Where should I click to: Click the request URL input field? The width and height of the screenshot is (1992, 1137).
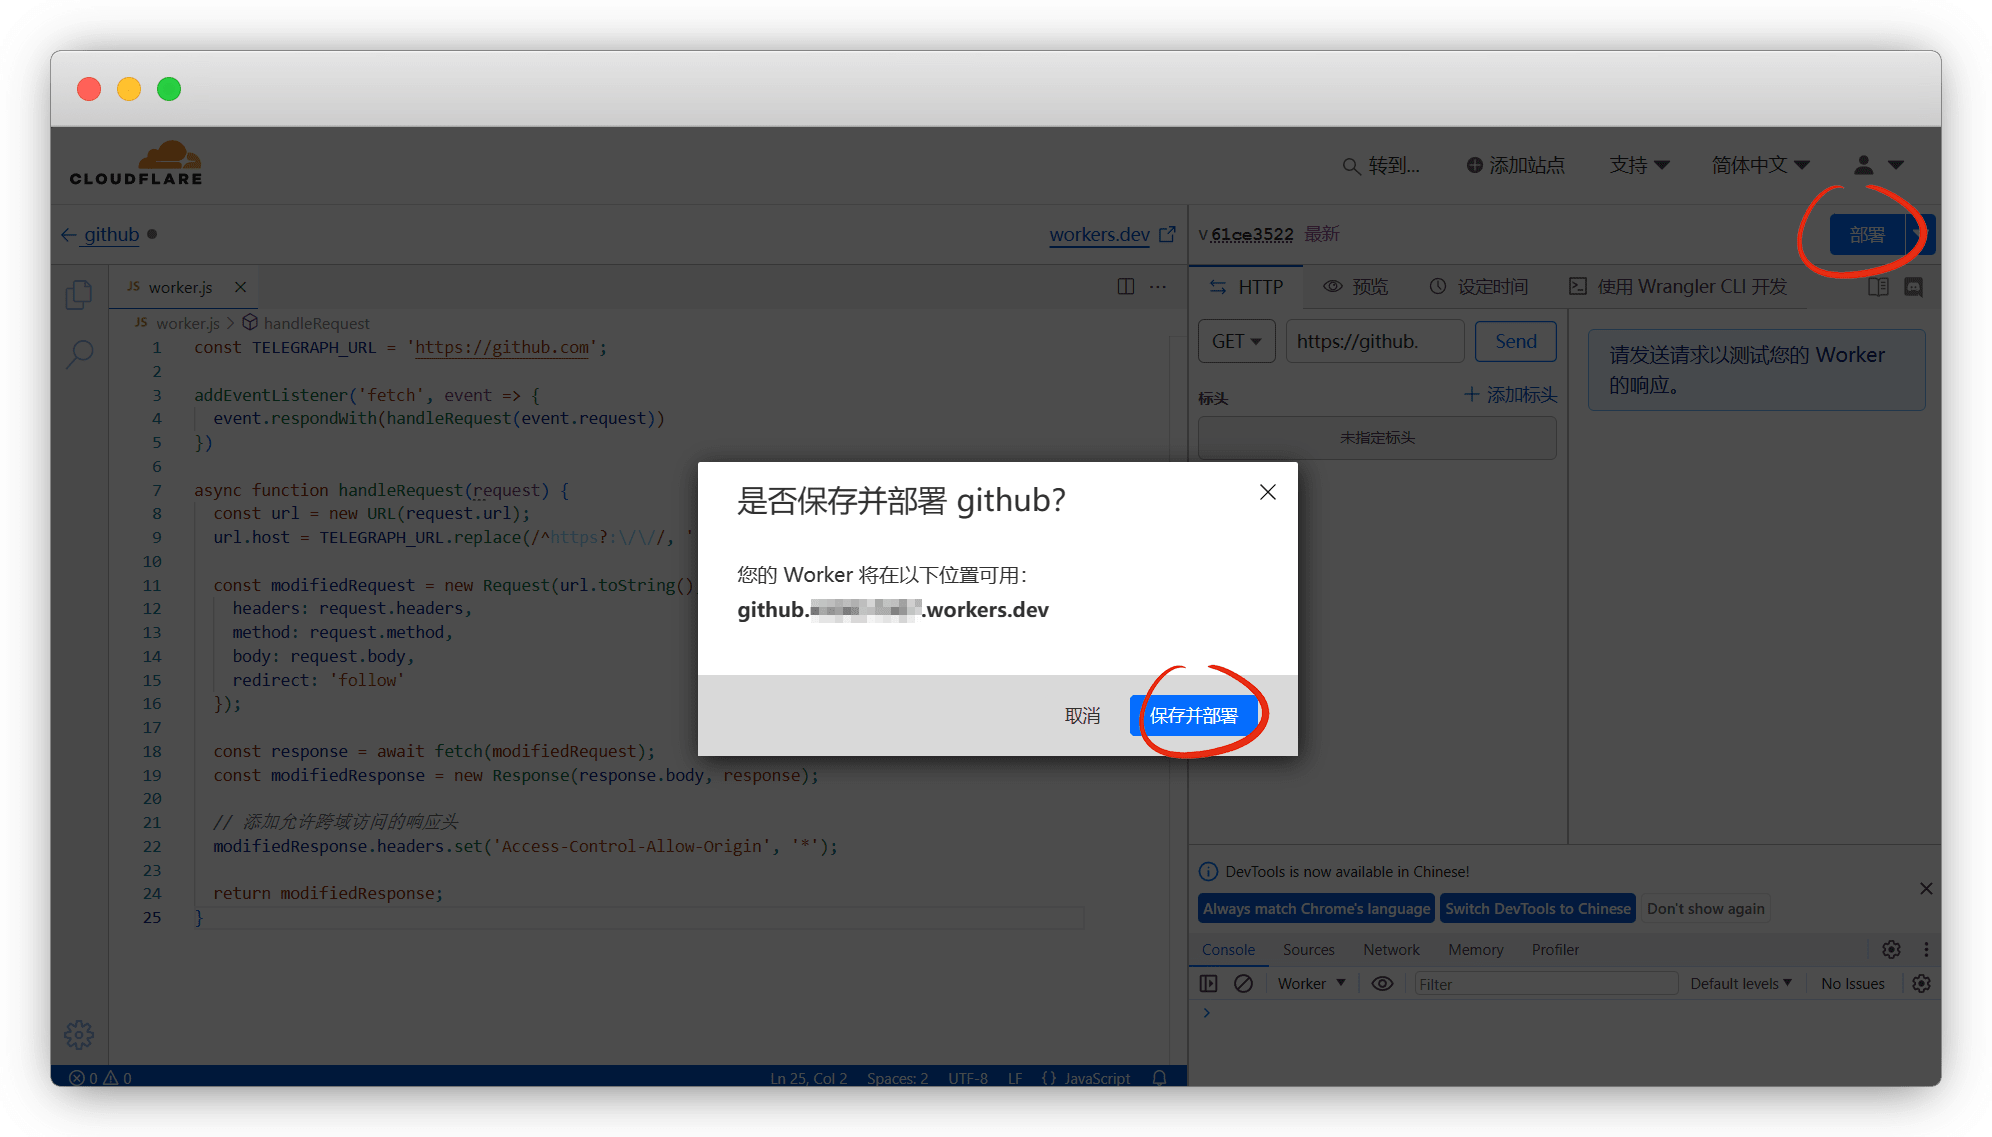pyautogui.click(x=1374, y=342)
